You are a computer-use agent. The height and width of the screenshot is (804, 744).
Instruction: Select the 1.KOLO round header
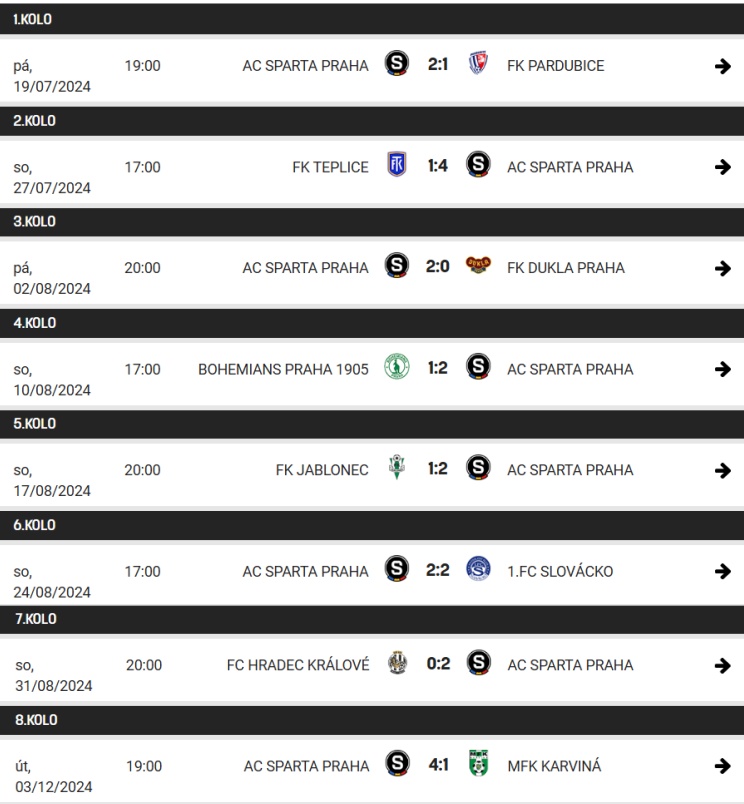[33, 20]
